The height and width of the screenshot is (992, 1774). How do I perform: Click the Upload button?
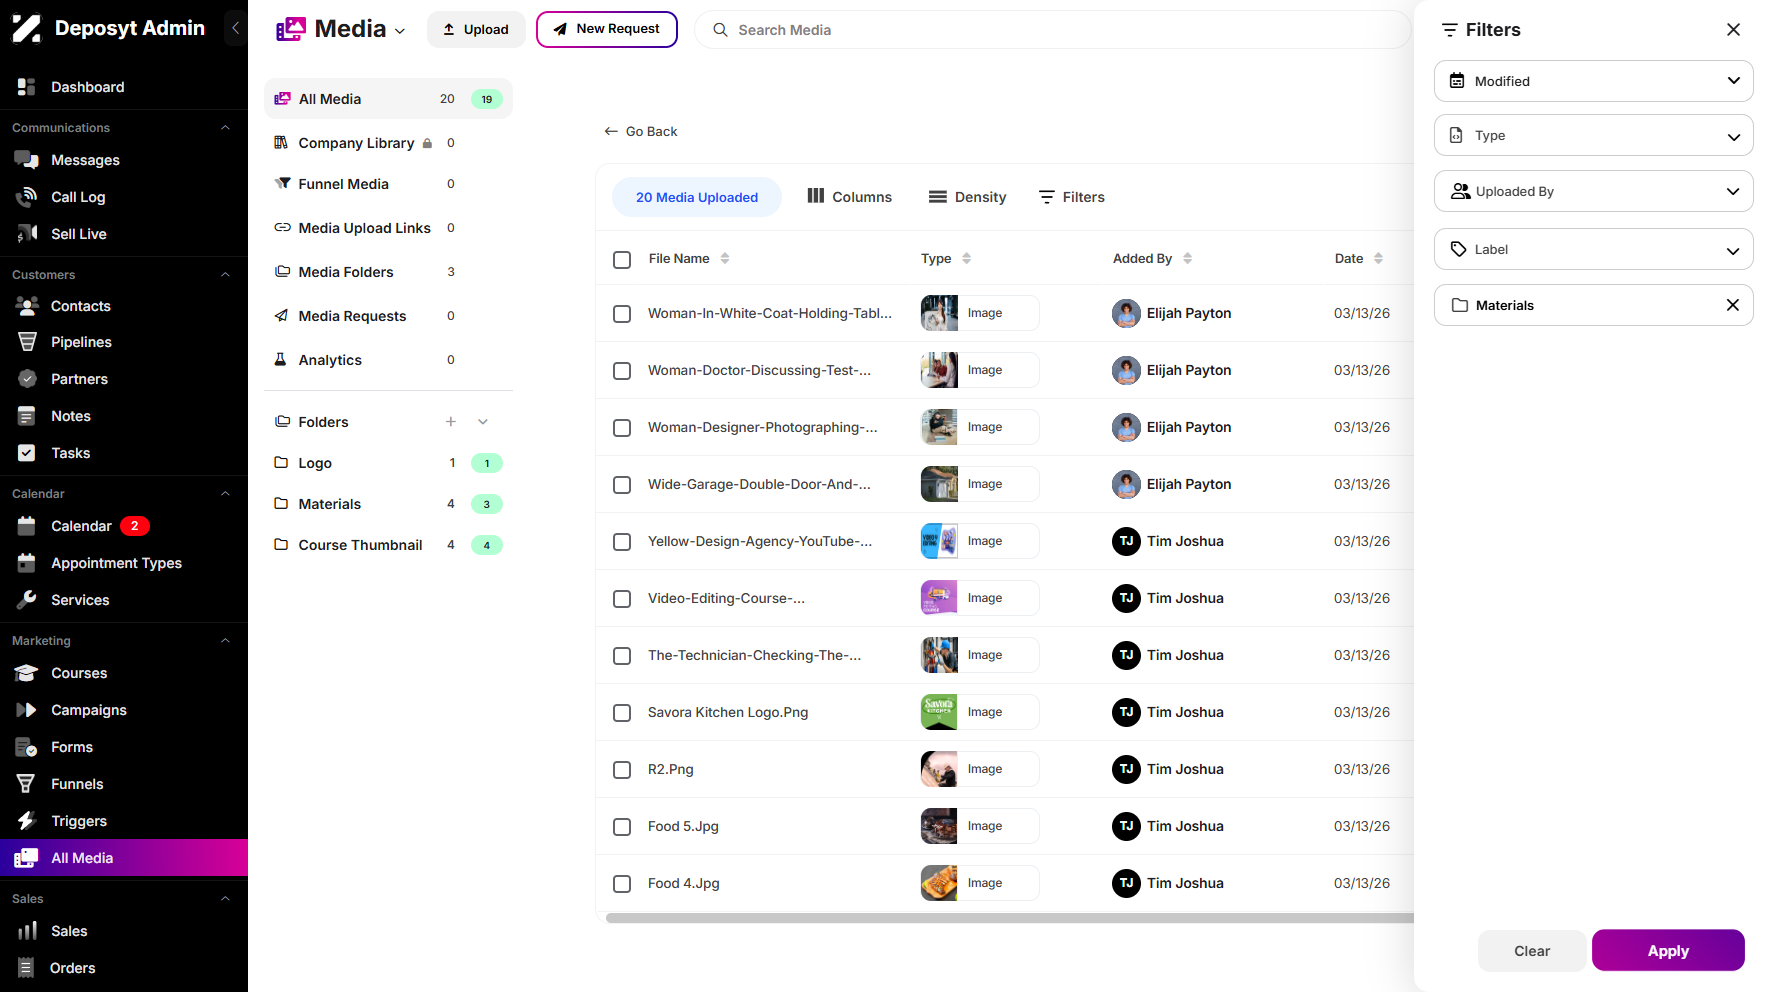click(x=476, y=29)
